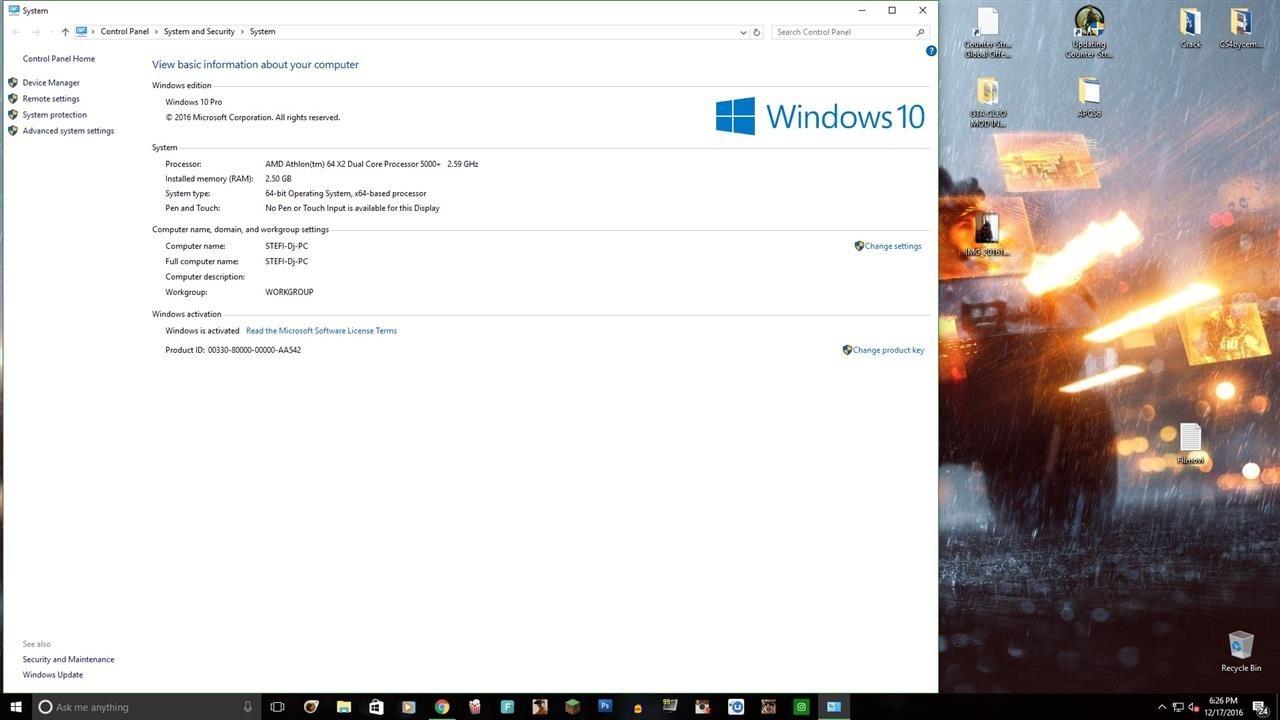The height and width of the screenshot is (720, 1280).
Task: Click the taskbar clock showing 6:26 PM
Action: pyautogui.click(x=1223, y=707)
